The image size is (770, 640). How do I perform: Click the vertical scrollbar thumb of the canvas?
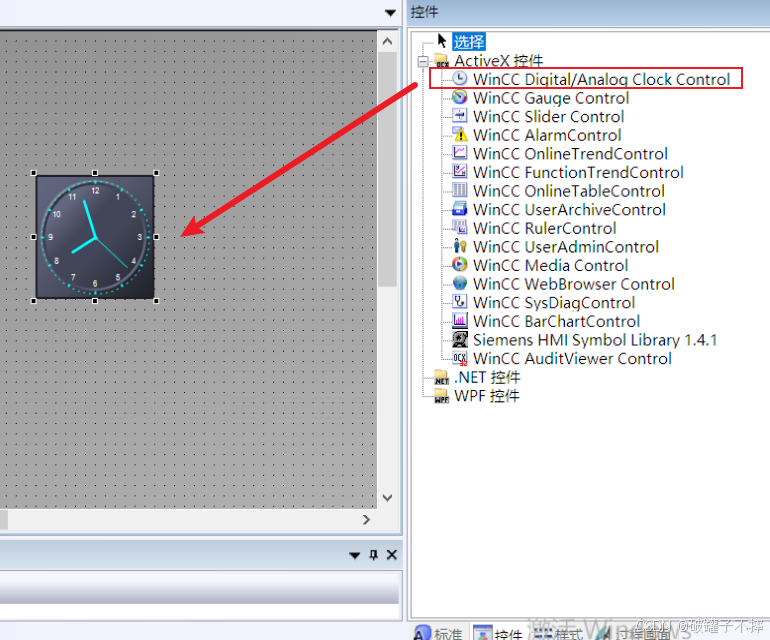click(387, 168)
